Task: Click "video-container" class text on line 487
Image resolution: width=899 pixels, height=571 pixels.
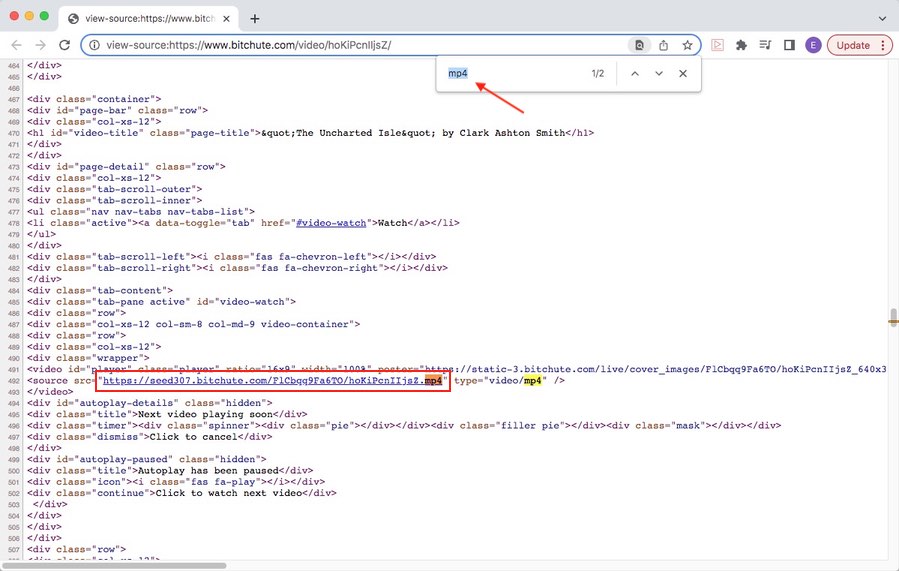Action: 307,324
